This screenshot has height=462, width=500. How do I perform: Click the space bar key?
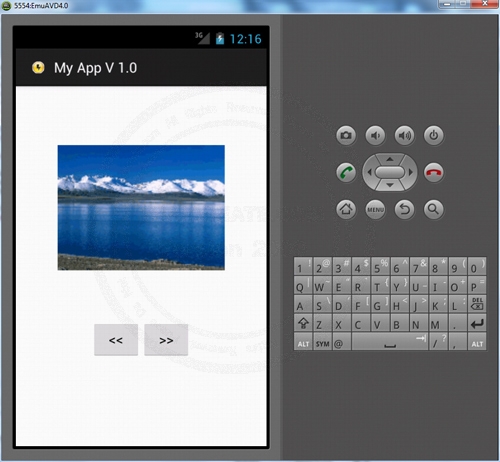pyautogui.click(x=390, y=342)
